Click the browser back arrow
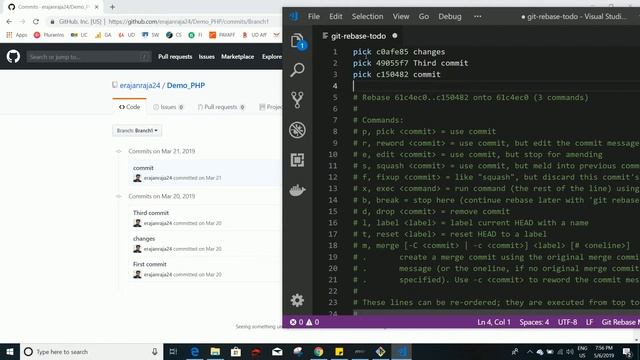 pyautogui.click(x=9, y=21)
